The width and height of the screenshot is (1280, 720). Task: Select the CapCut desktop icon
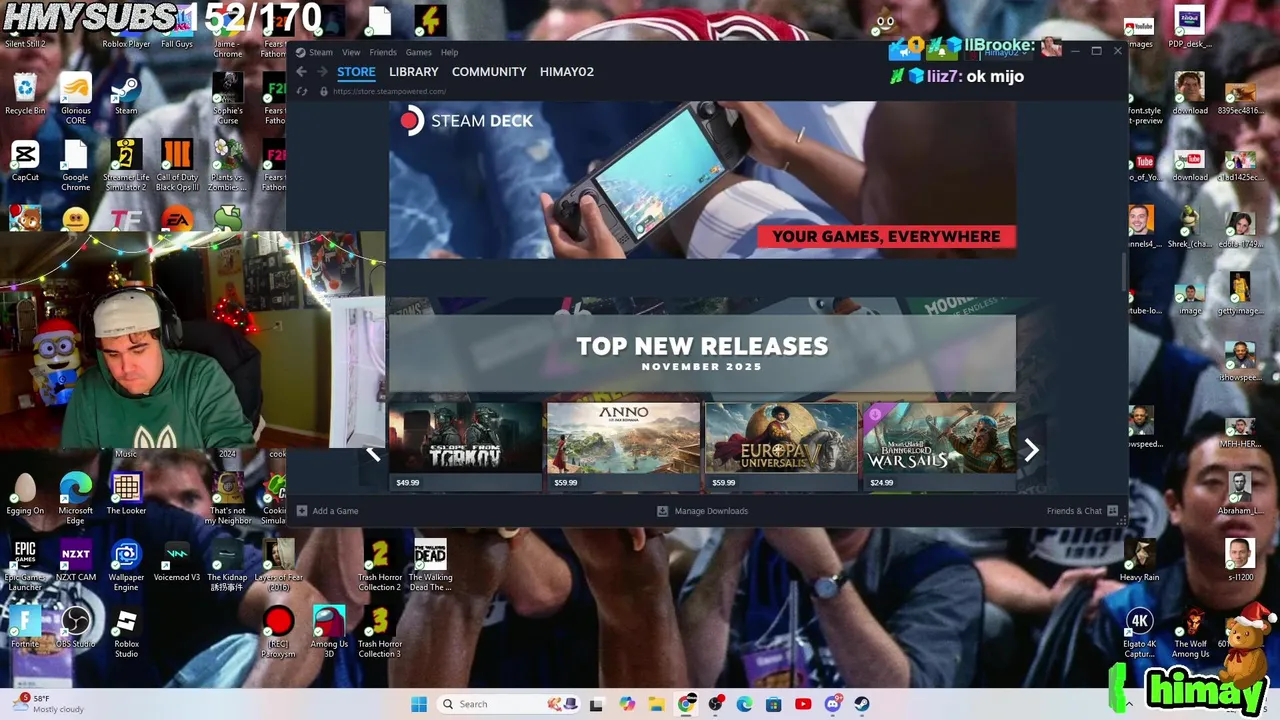click(25, 161)
